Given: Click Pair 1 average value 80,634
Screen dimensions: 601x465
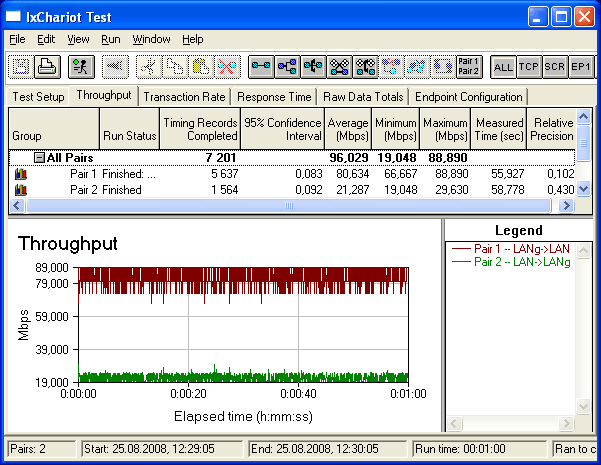Looking at the screenshot, I should (353, 174).
